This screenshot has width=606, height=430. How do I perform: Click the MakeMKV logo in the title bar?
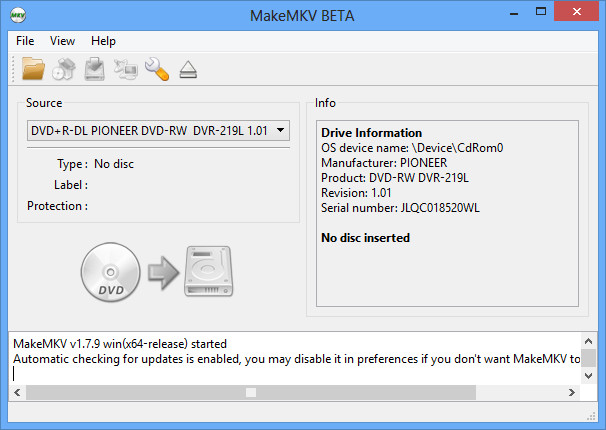click(x=18, y=15)
